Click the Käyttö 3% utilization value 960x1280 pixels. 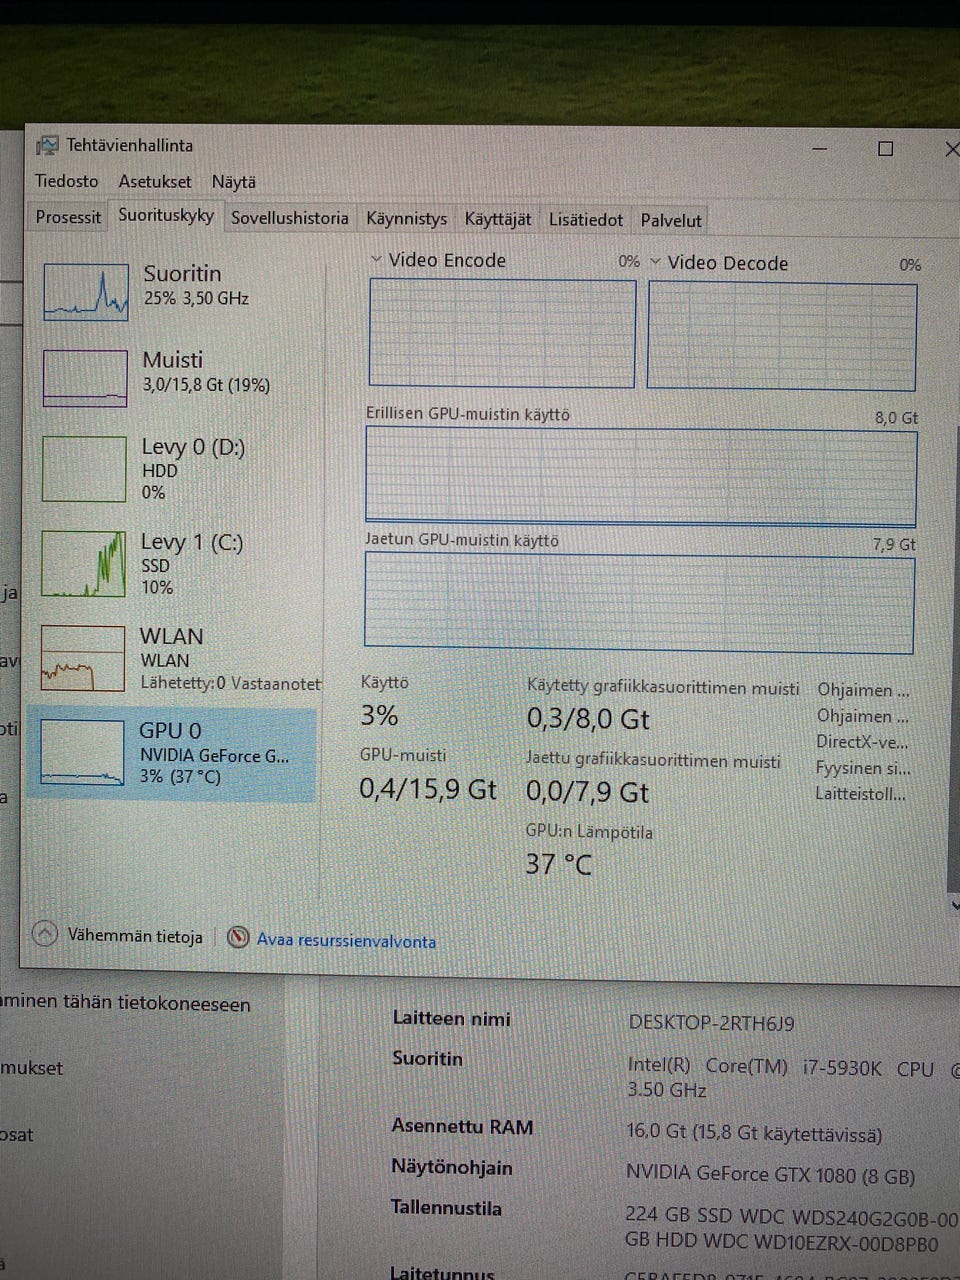point(379,715)
